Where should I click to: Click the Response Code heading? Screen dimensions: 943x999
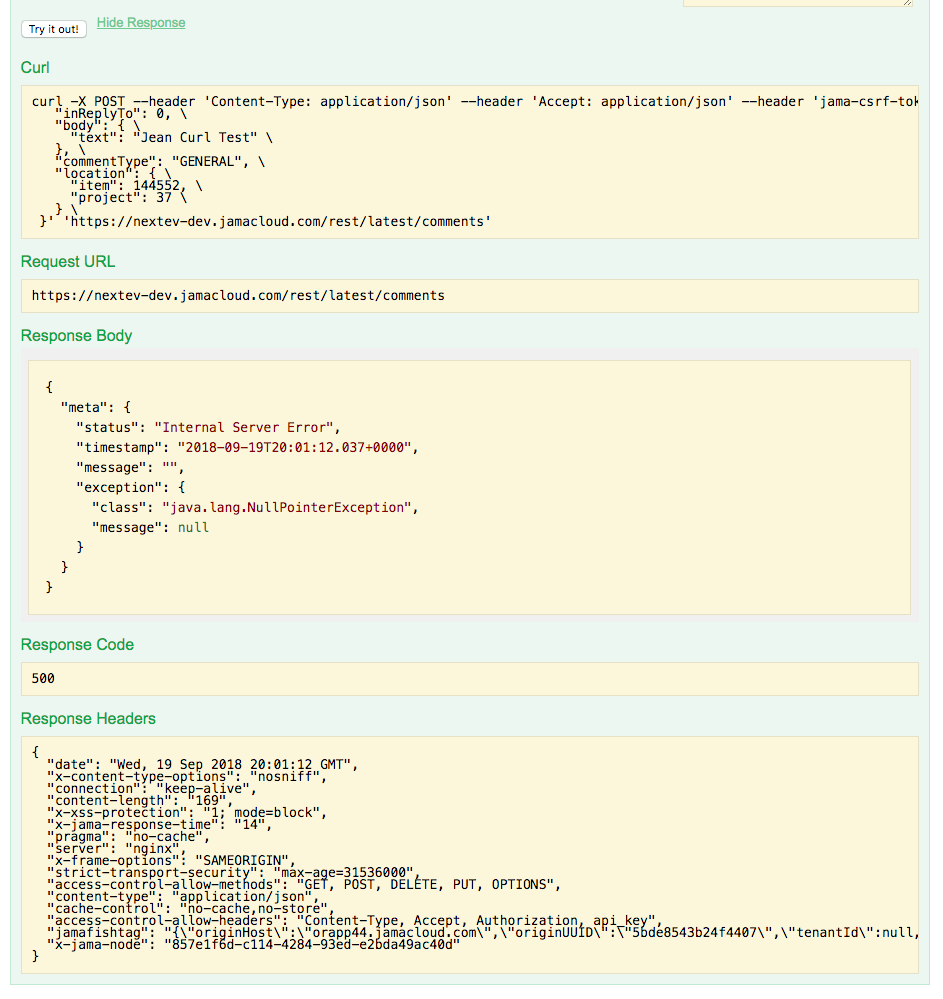(x=77, y=645)
